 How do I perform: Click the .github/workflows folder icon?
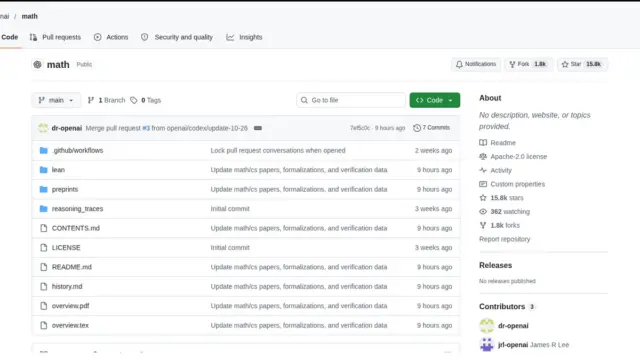point(44,150)
